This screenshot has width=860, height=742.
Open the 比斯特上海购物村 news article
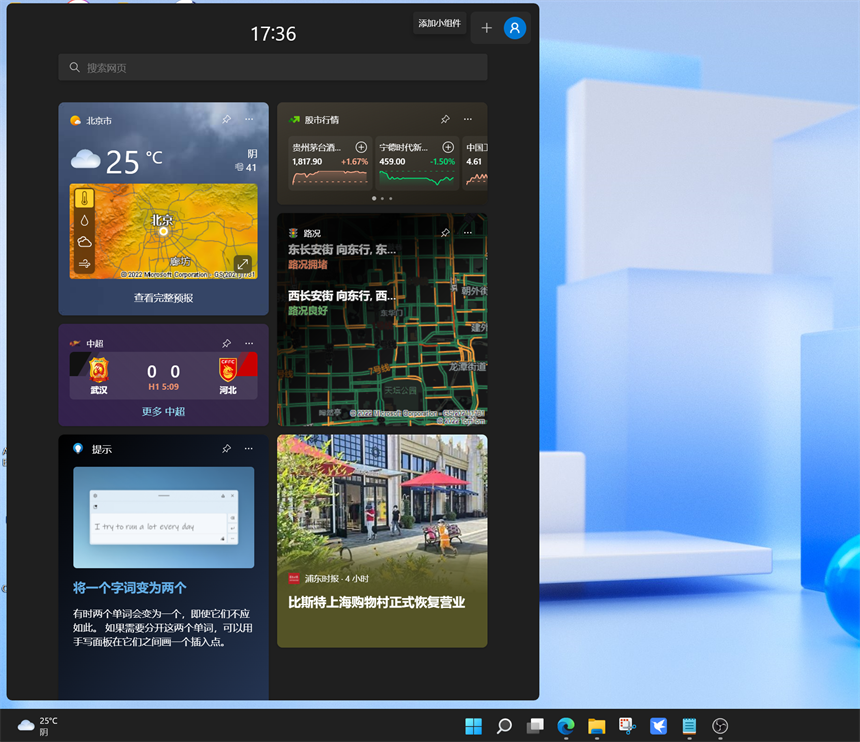pyautogui.click(x=377, y=602)
